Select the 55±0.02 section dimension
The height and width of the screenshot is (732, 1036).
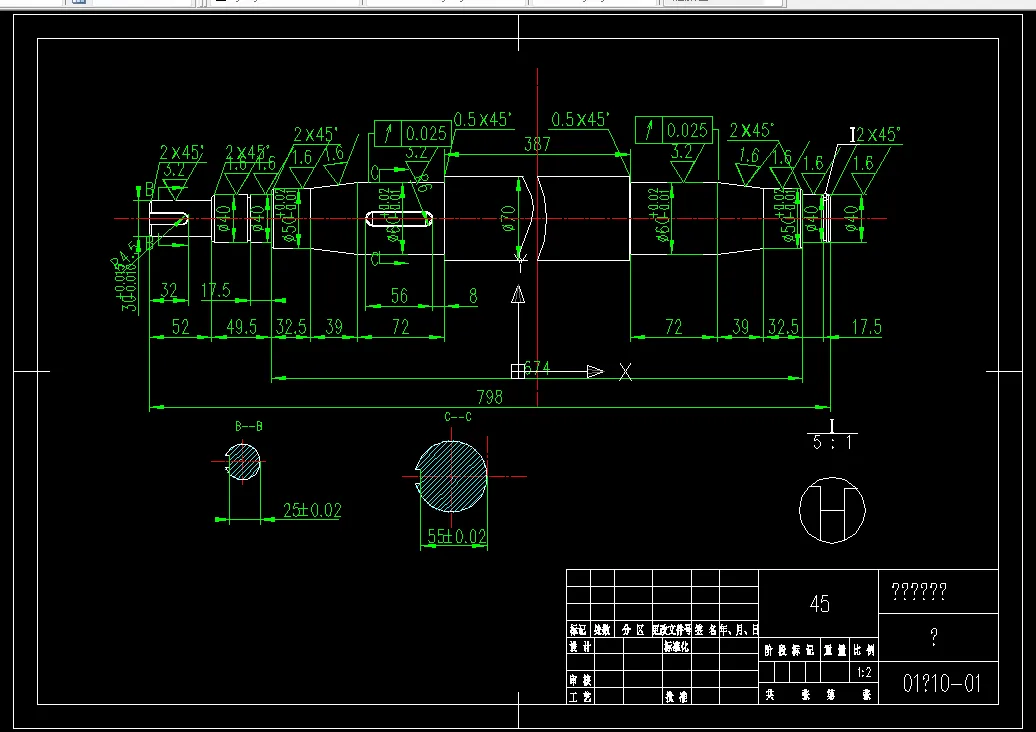457,536
